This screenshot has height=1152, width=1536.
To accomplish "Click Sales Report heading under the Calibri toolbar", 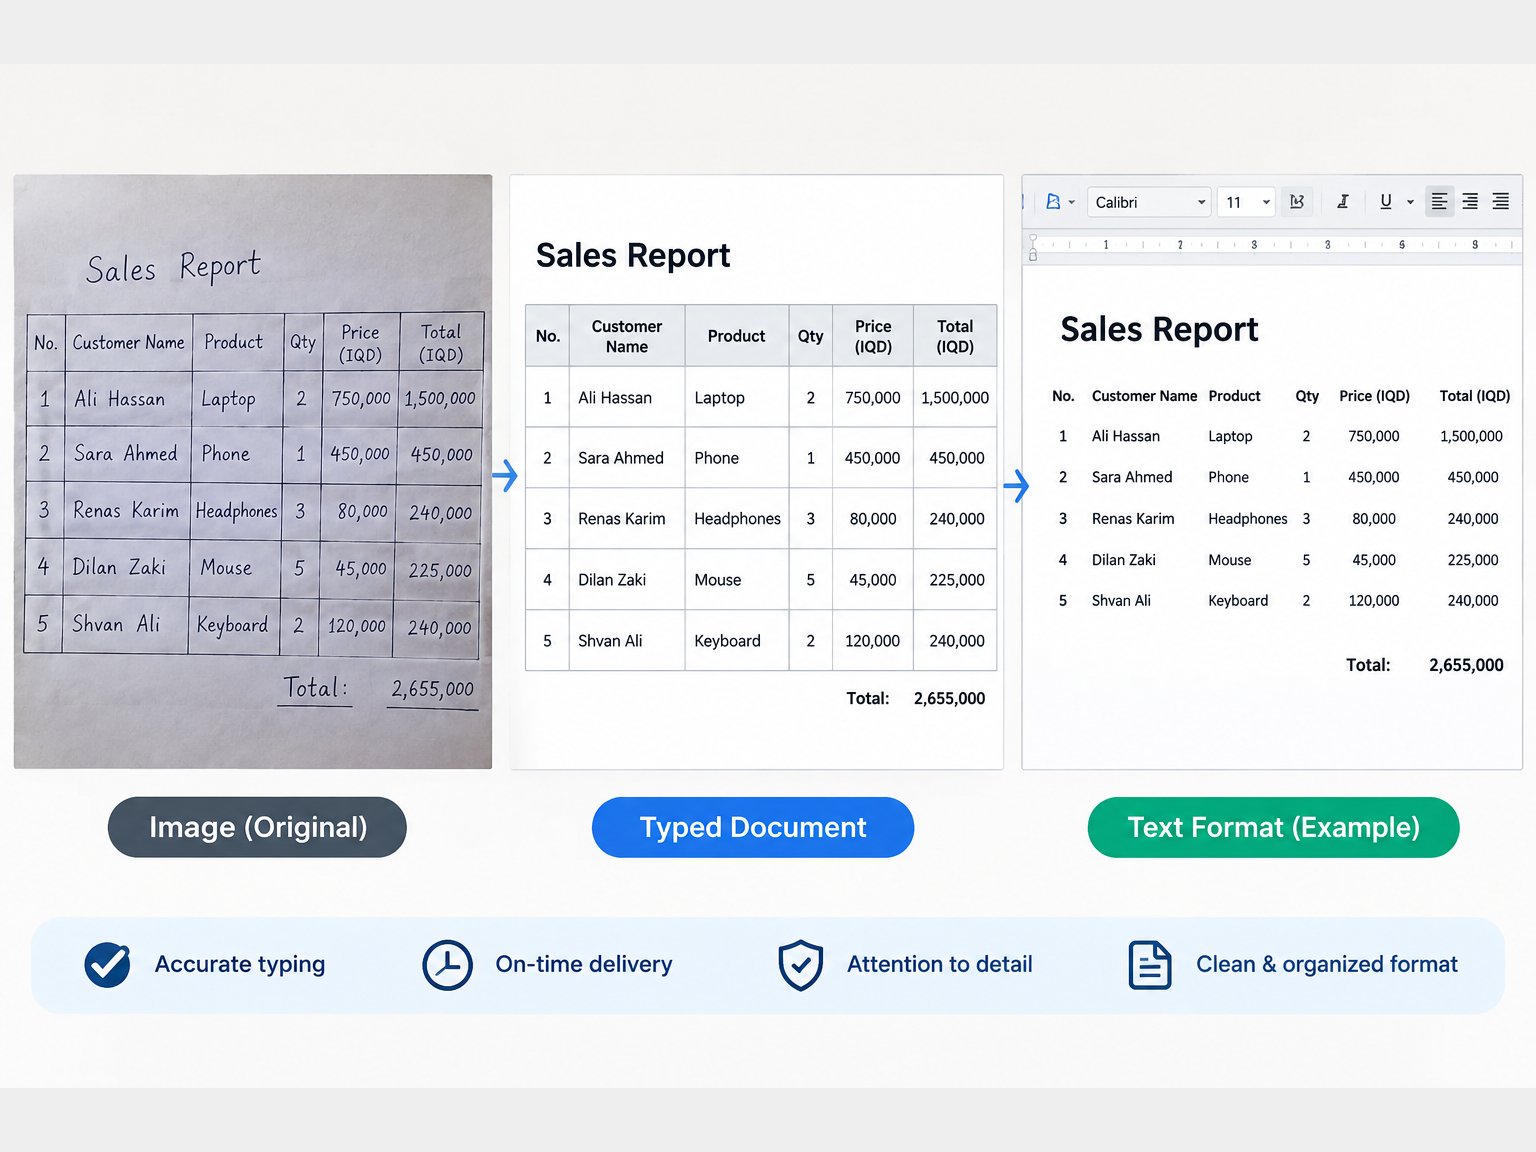I will tap(1159, 330).
